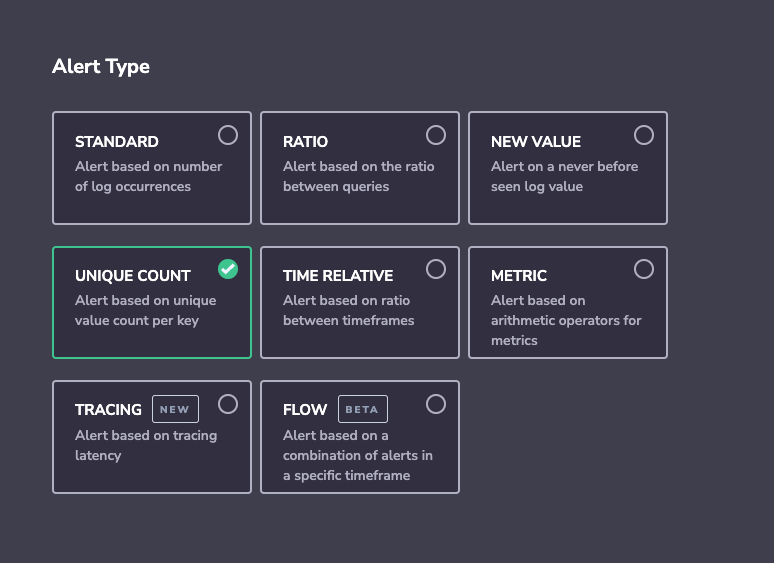
Task: Click the NEW badge on Tracing
Action: point(175,409)
